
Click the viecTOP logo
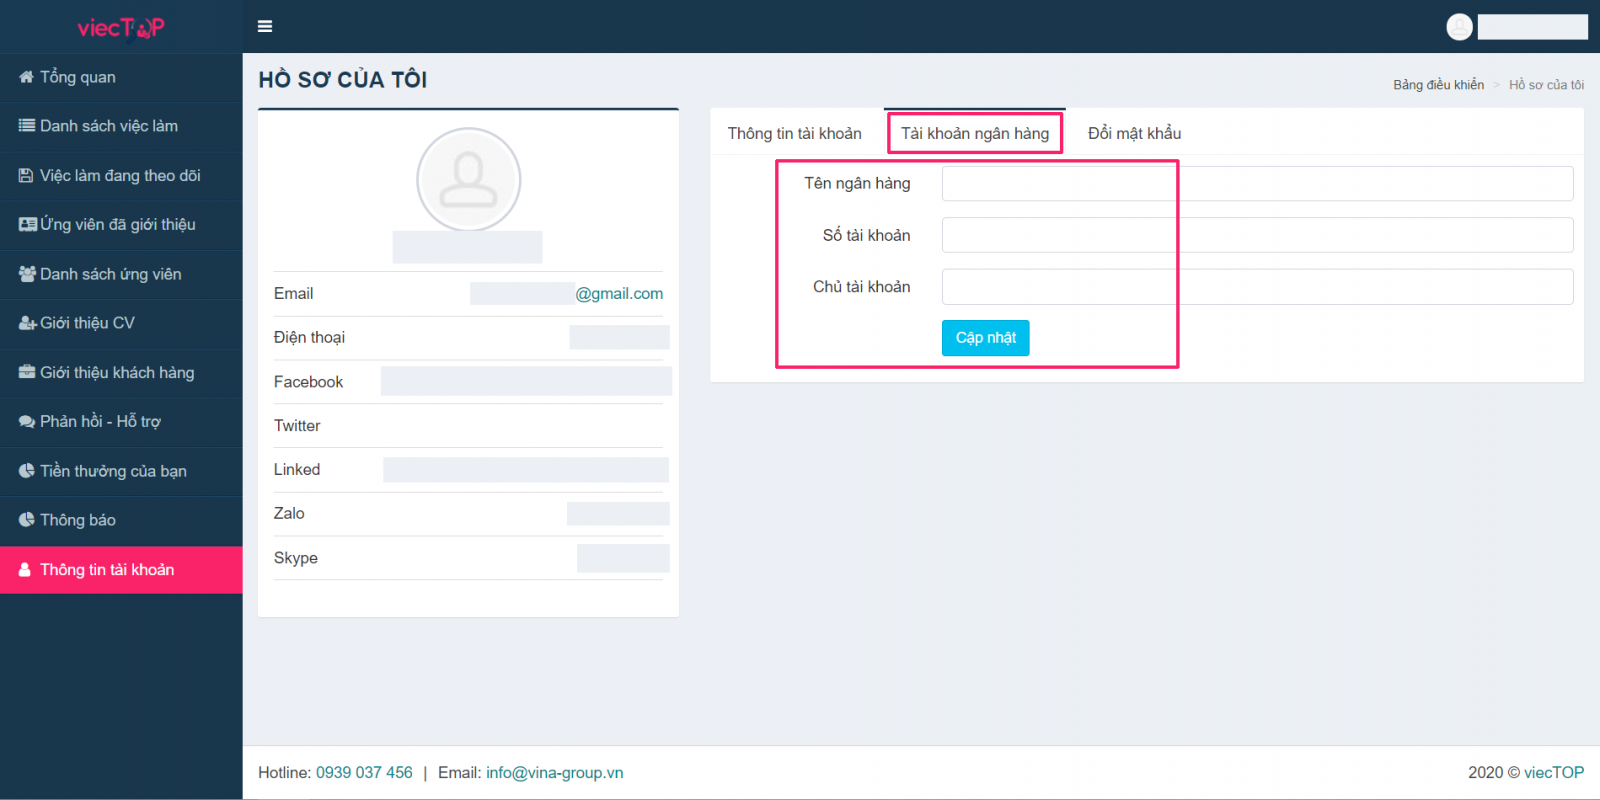tap(121, 28)
